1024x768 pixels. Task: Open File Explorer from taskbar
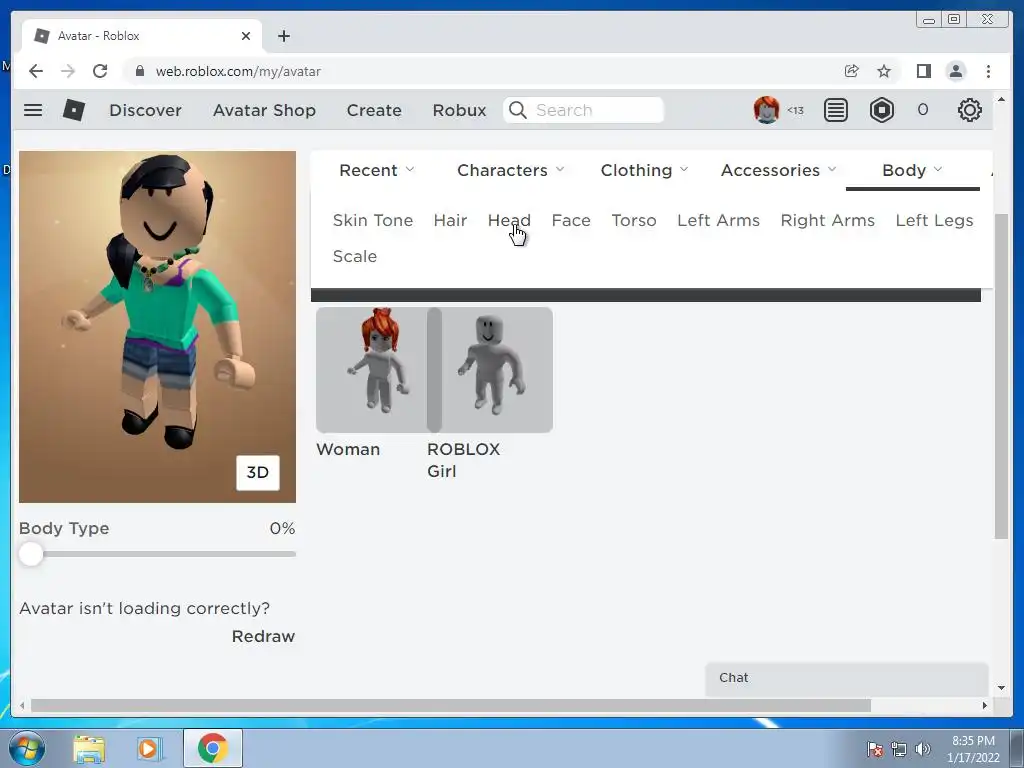(89, 748)
